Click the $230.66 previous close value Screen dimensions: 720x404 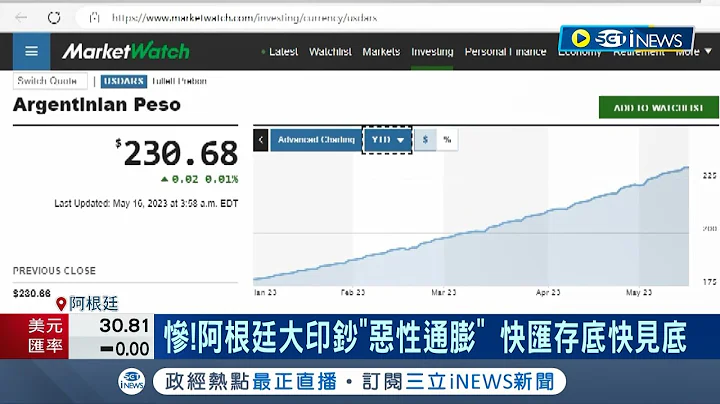point(32,293)
